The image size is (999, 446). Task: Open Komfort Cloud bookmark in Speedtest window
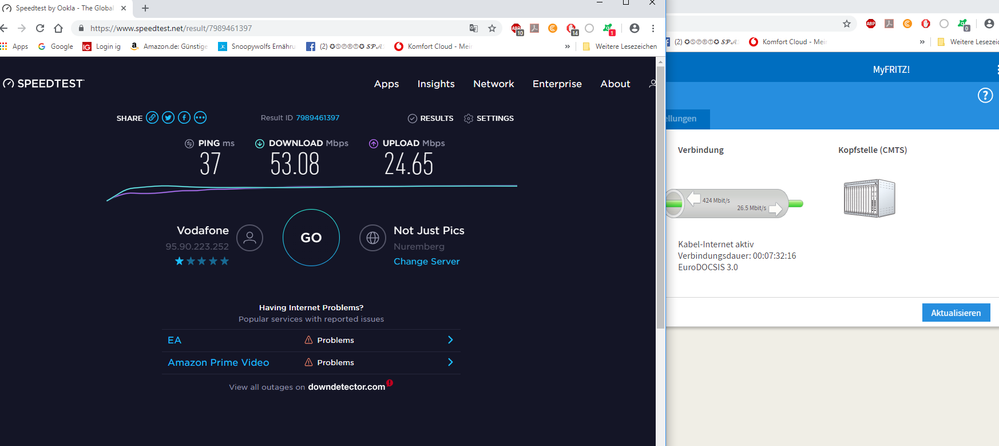433,46
